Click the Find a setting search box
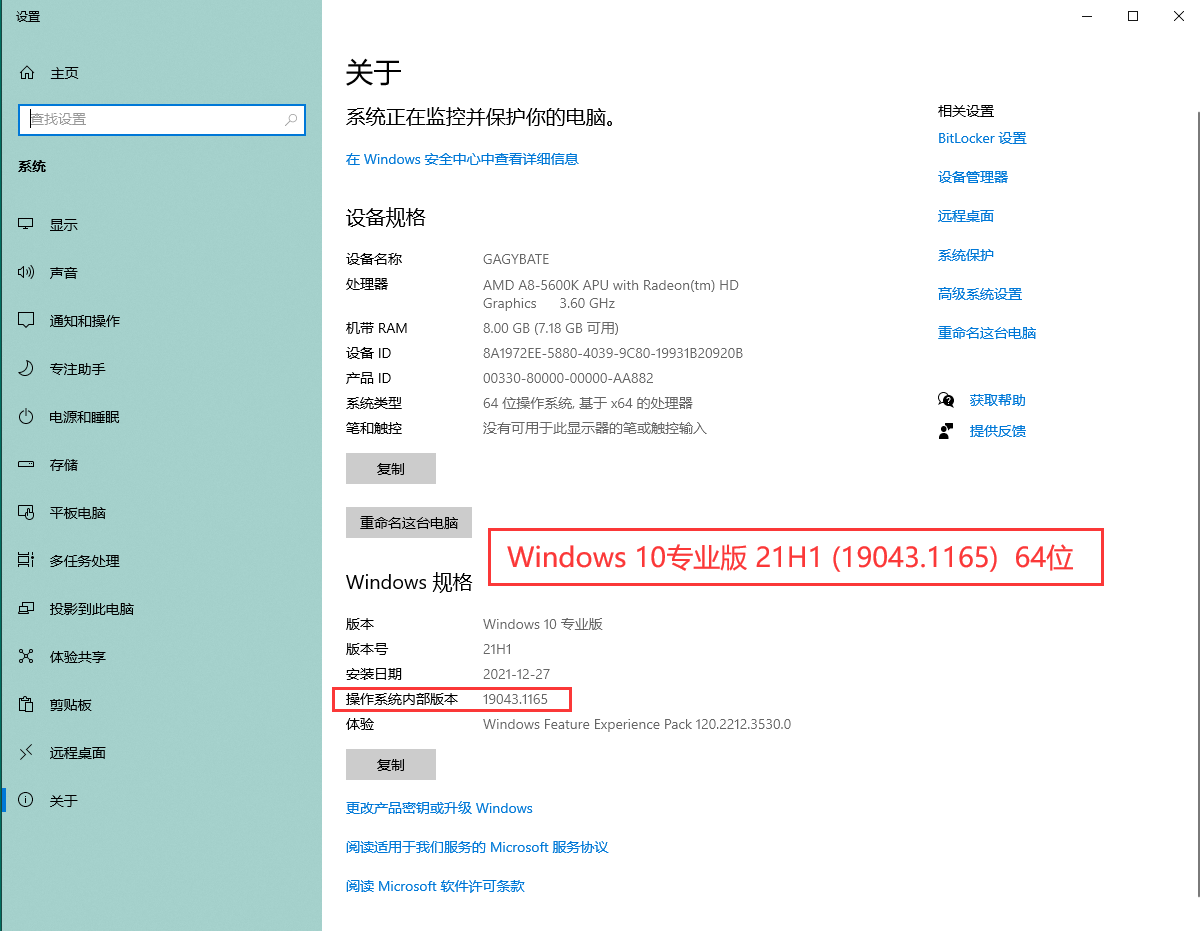Screen dimensions: 1202x931 (150, 119)
